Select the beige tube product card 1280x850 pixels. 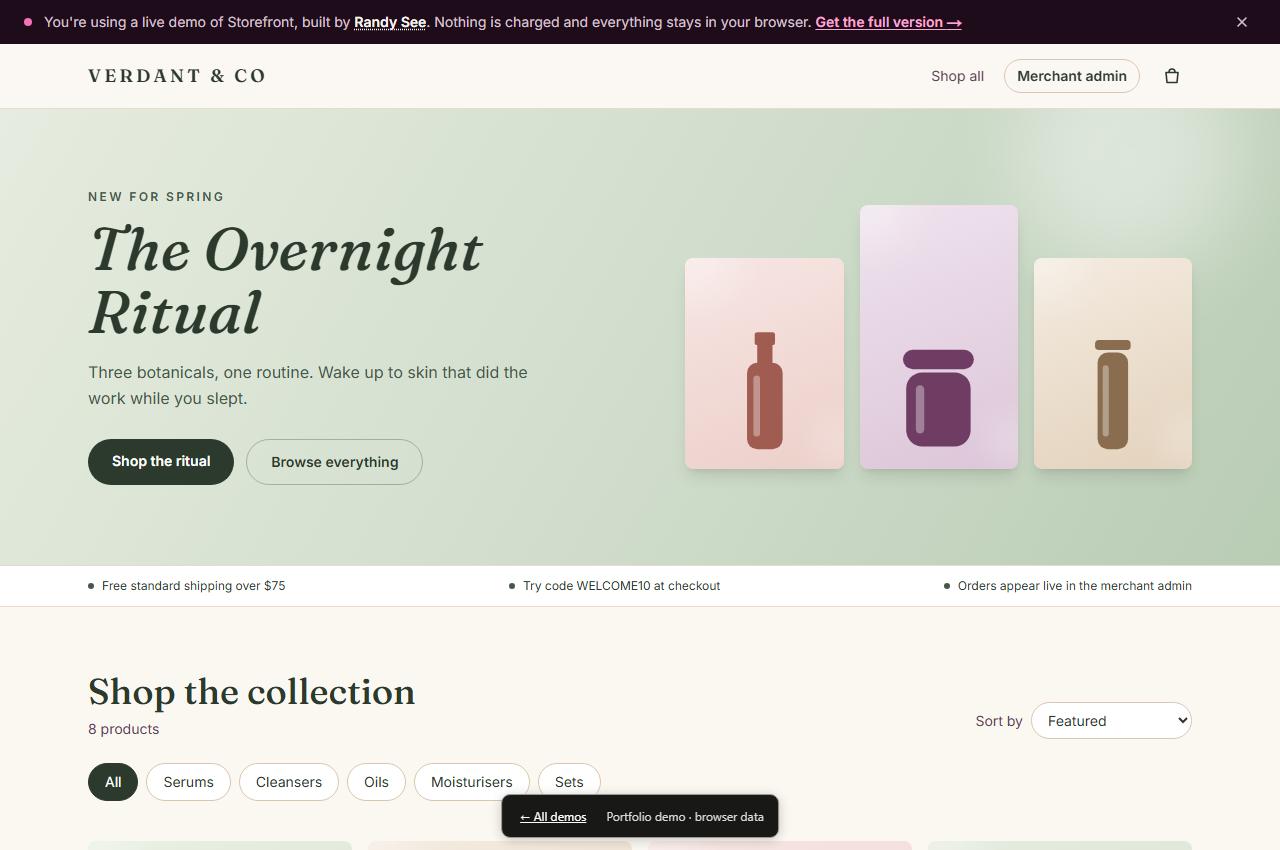(1113, 363)
